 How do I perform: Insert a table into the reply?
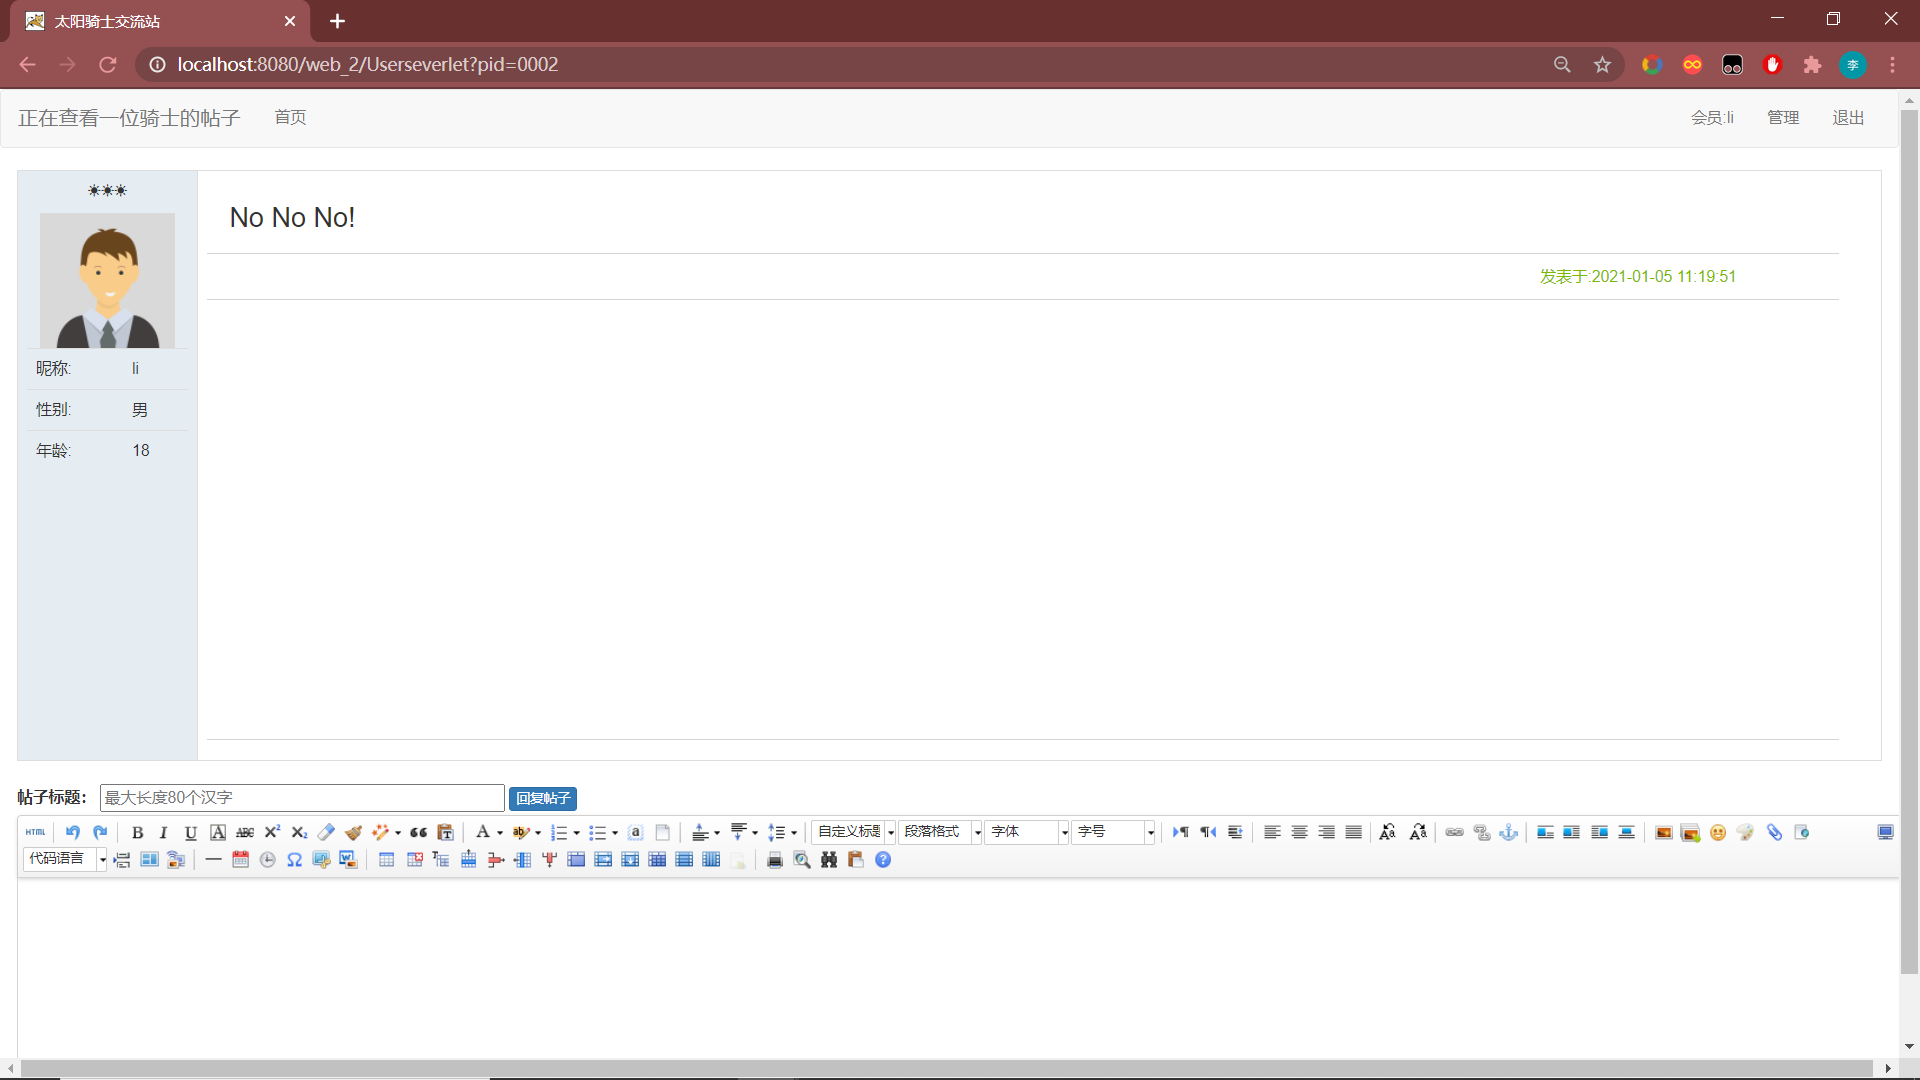386,859
